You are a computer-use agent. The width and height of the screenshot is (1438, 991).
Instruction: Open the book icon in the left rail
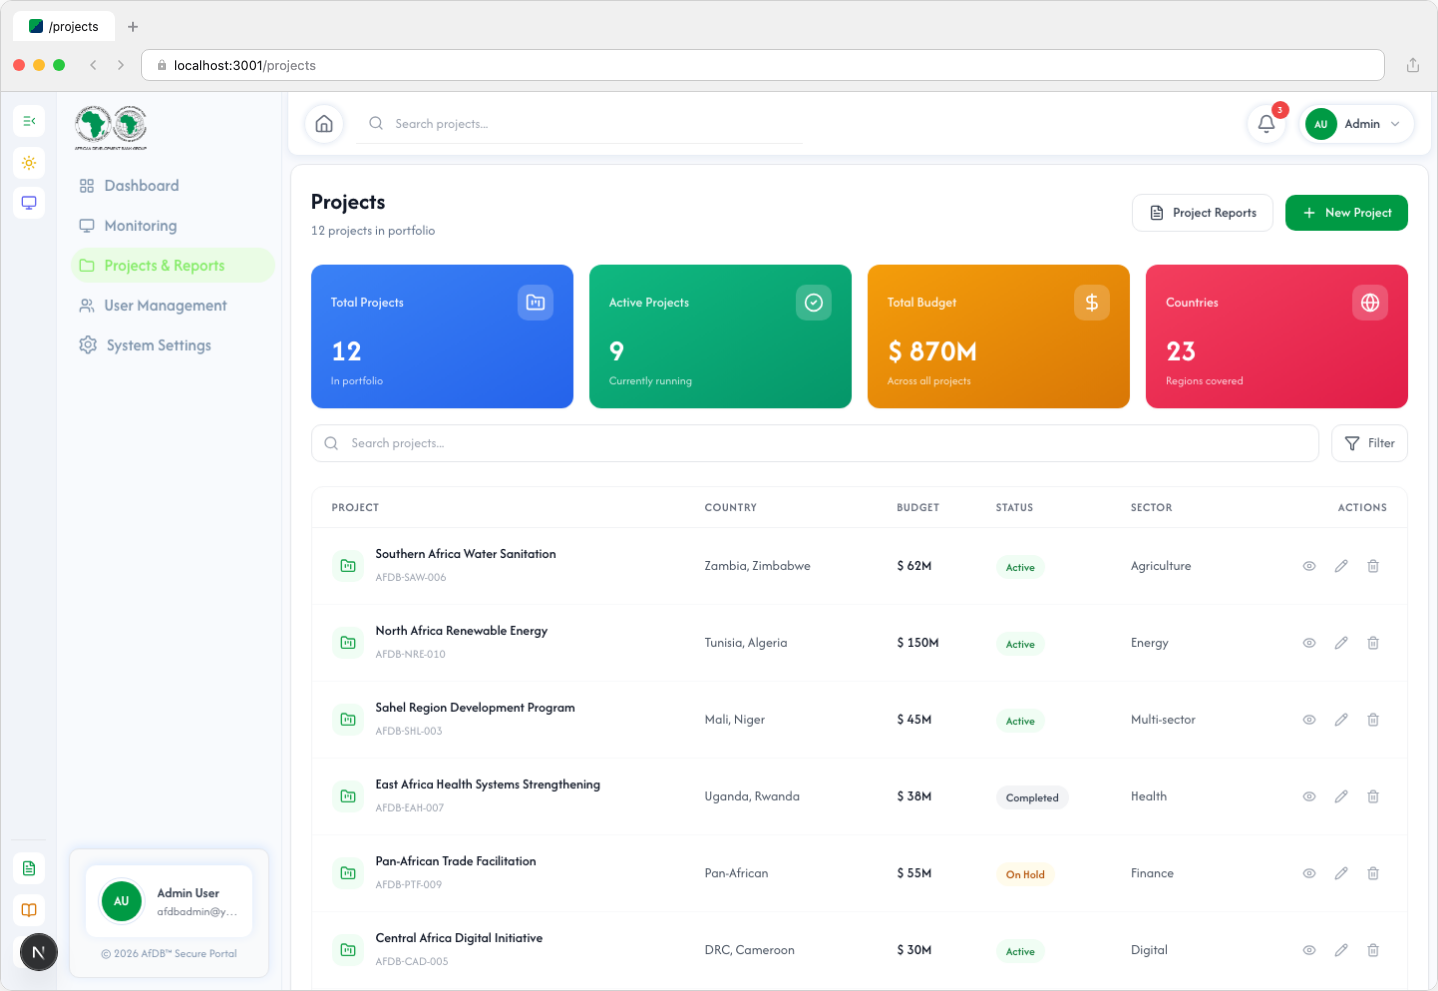tap(29, 910)
